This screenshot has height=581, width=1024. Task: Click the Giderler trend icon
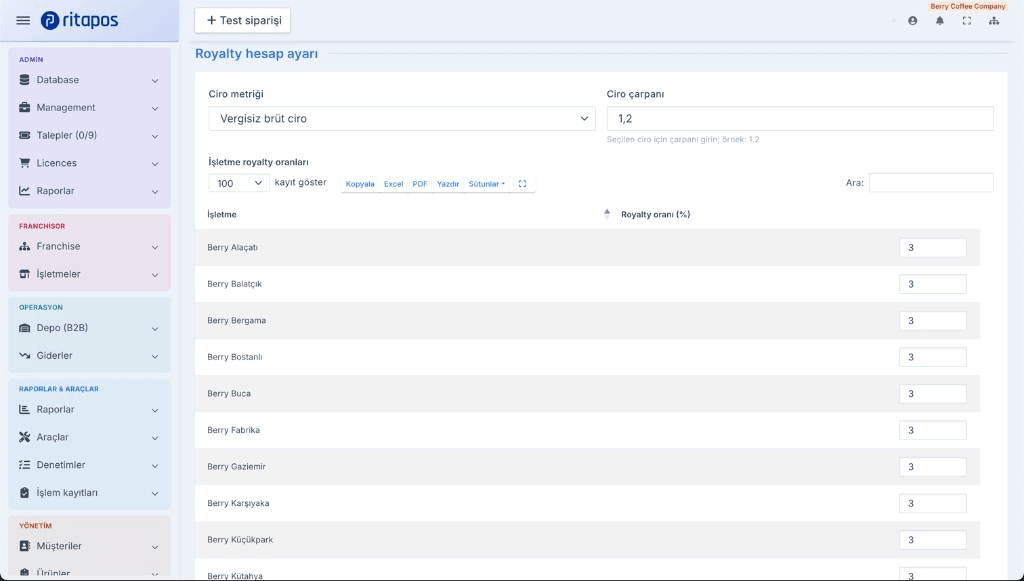[25, 356]
